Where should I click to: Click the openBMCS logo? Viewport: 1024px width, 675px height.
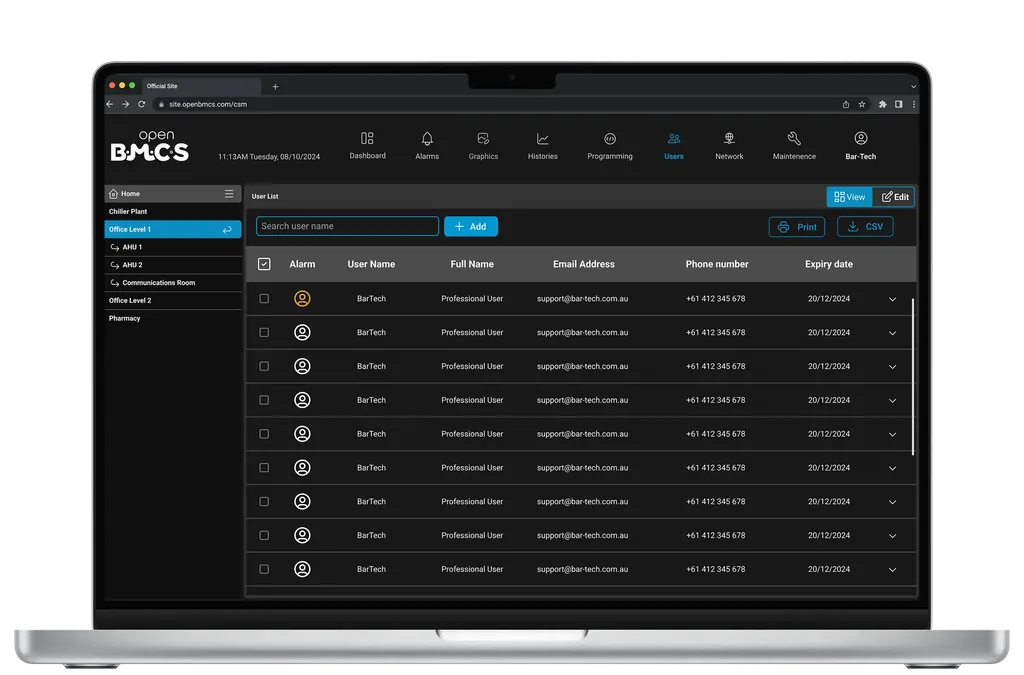point(150,146)
